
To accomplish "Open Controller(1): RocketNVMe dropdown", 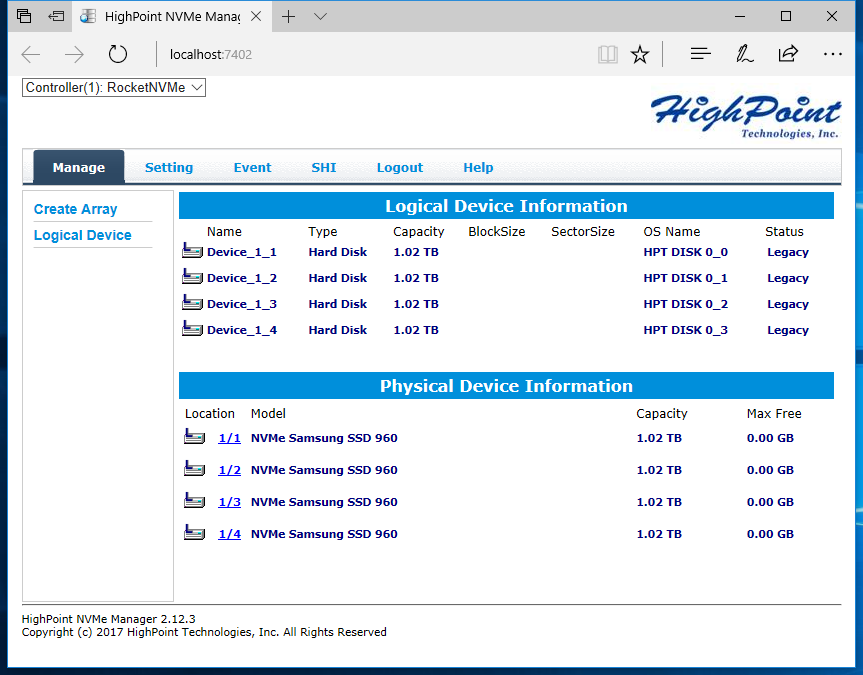I will (114, 88).
